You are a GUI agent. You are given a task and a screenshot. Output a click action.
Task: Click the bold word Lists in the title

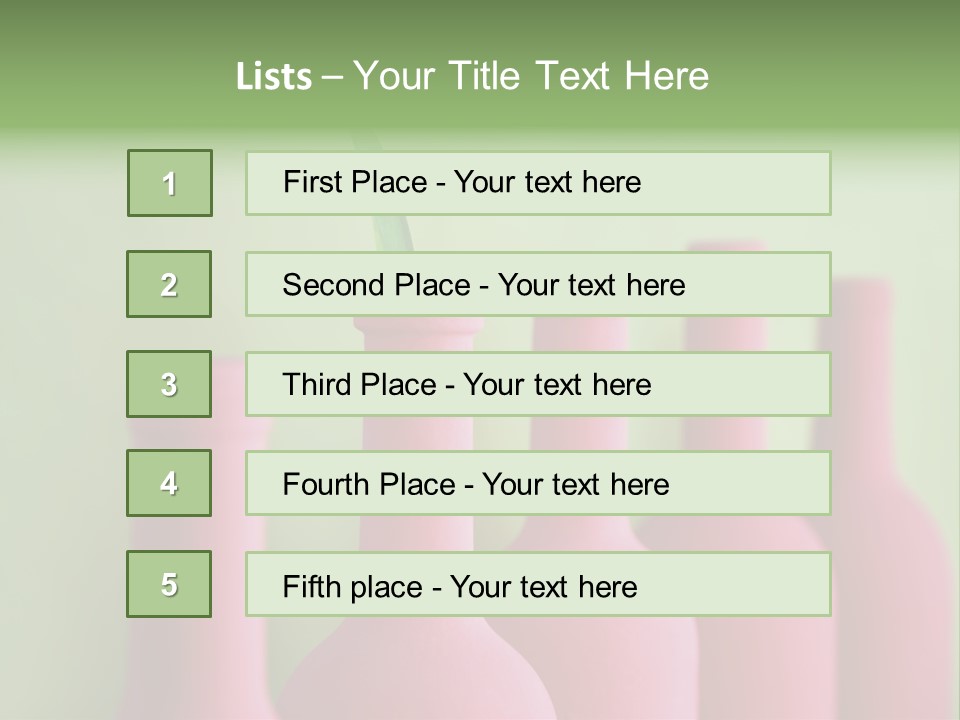pyautogui.click(x=273, y=77)
